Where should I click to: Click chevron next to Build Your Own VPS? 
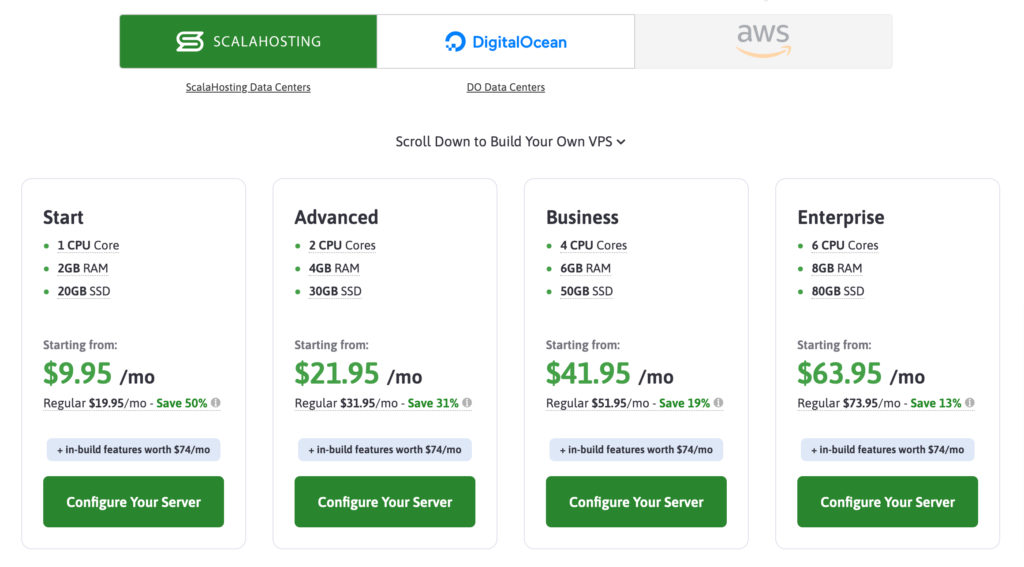point(621,142)
